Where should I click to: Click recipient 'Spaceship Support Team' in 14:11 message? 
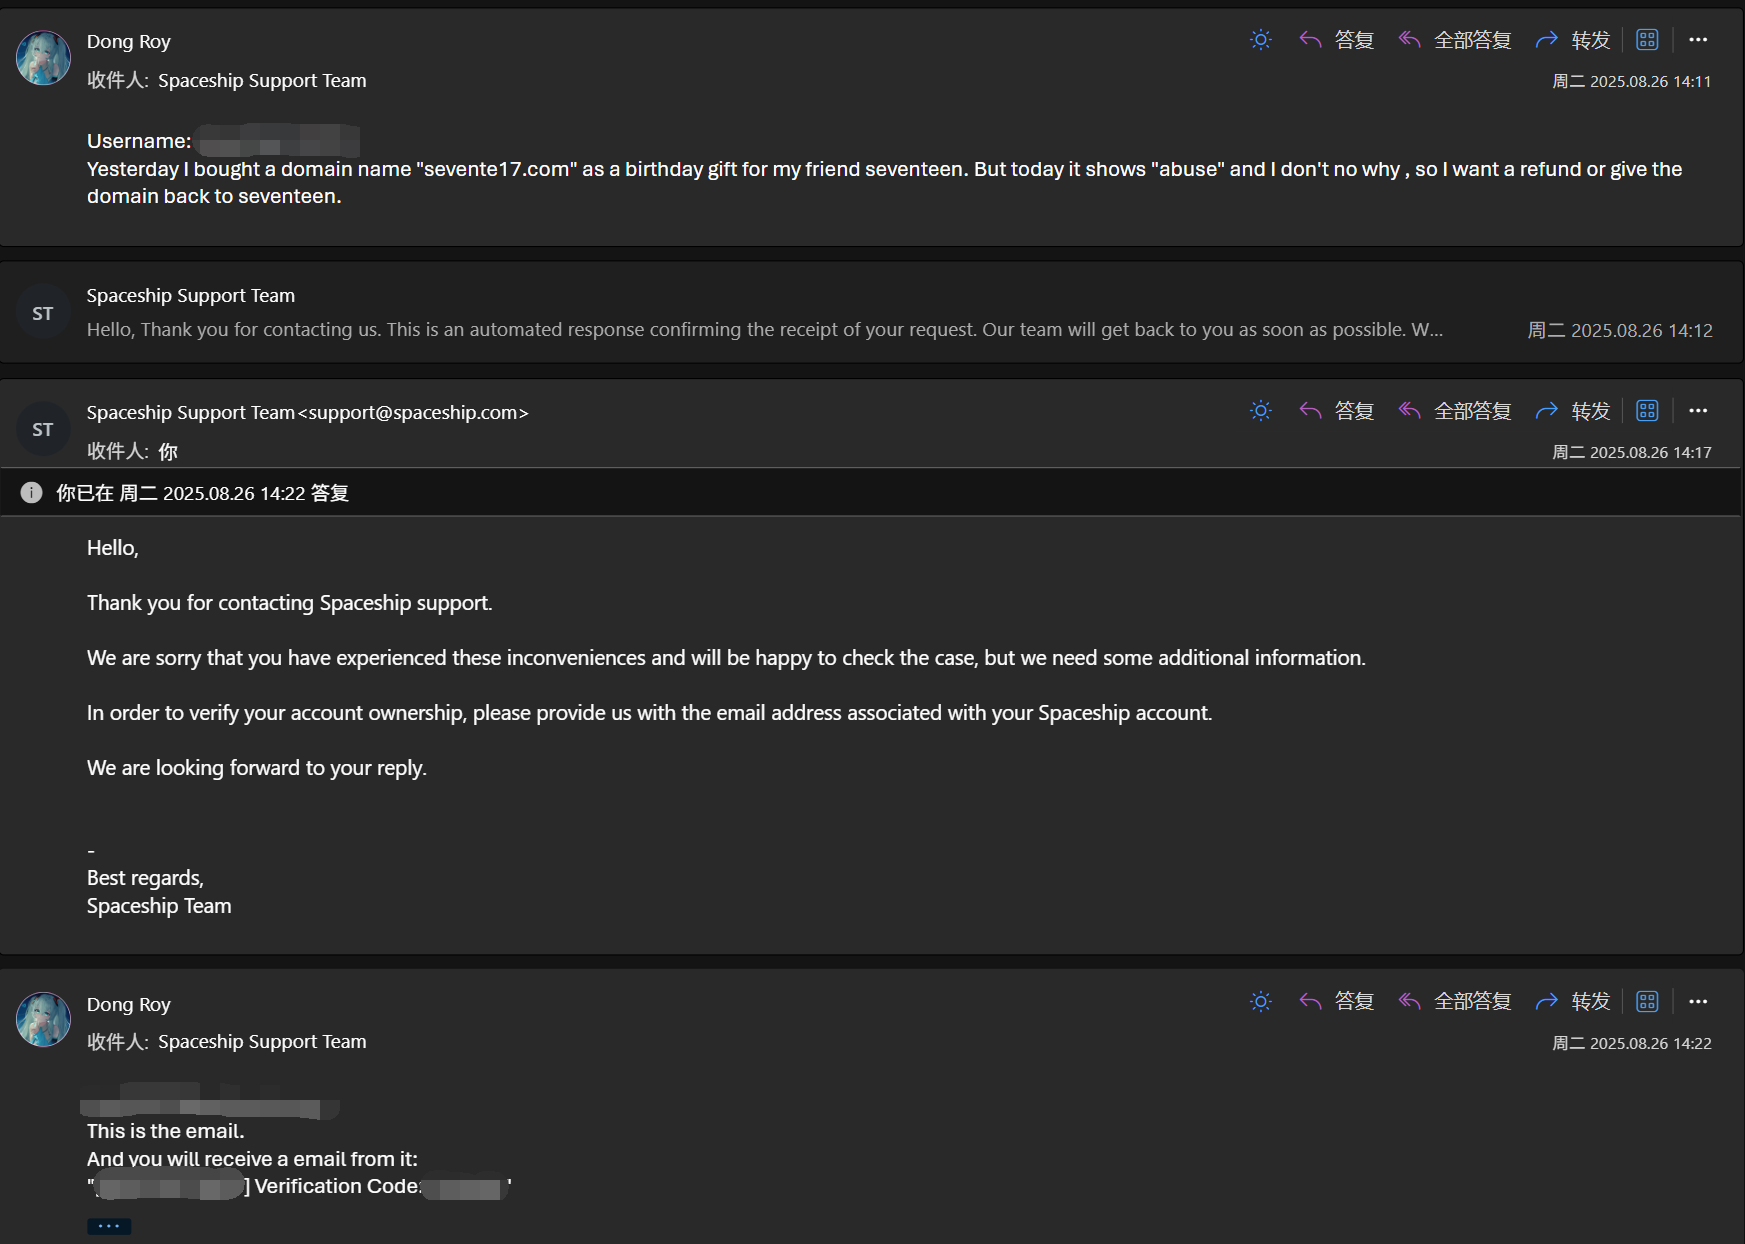[x=262, y=80]
